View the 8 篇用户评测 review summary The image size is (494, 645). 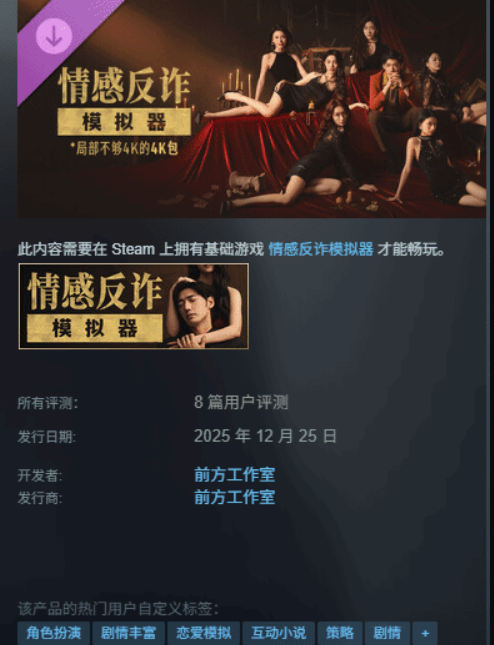point(241,402)
